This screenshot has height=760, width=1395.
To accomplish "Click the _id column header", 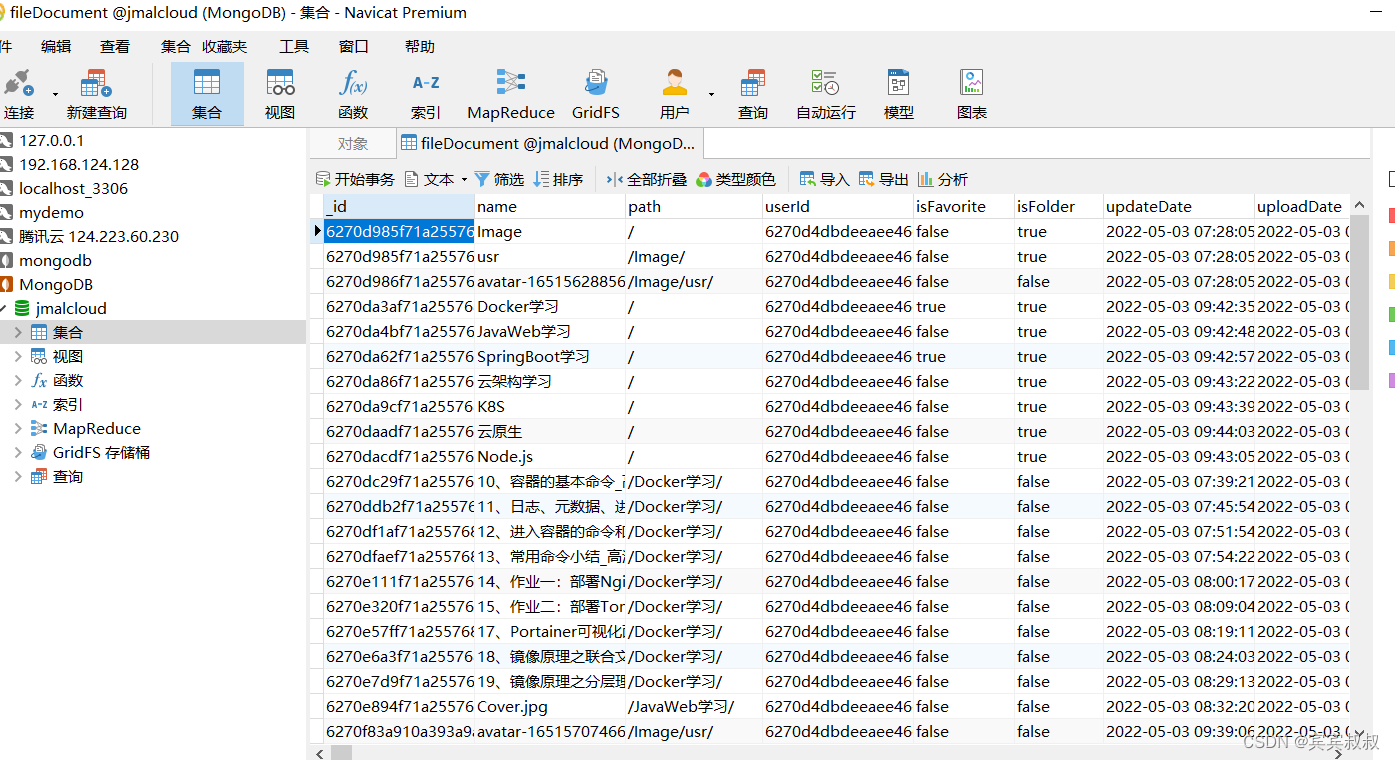I will click(399, 206).
